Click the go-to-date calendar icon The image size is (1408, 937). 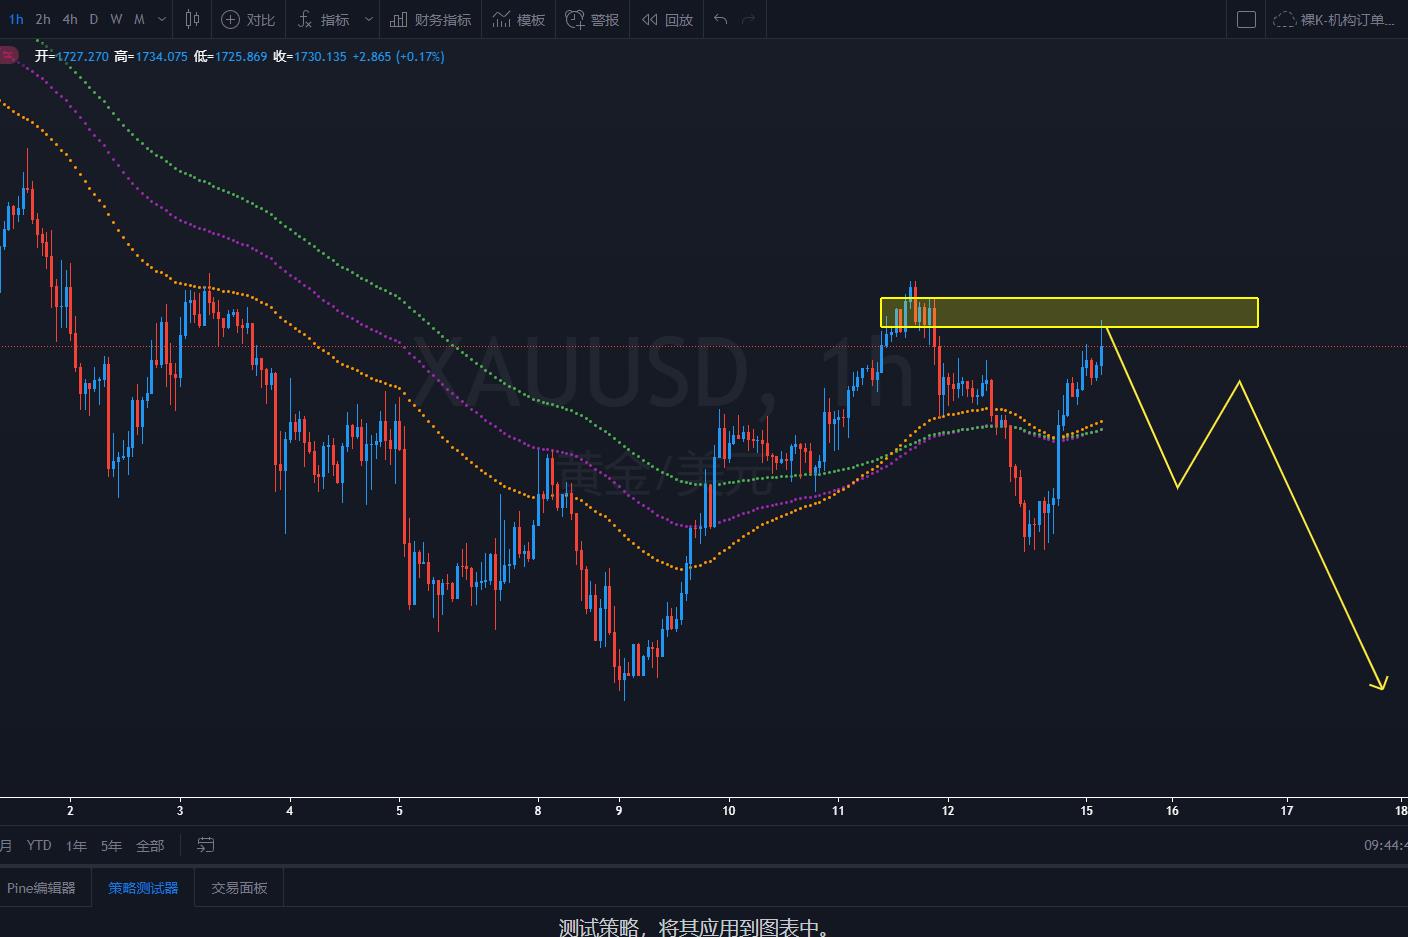[x=205, y=845]
